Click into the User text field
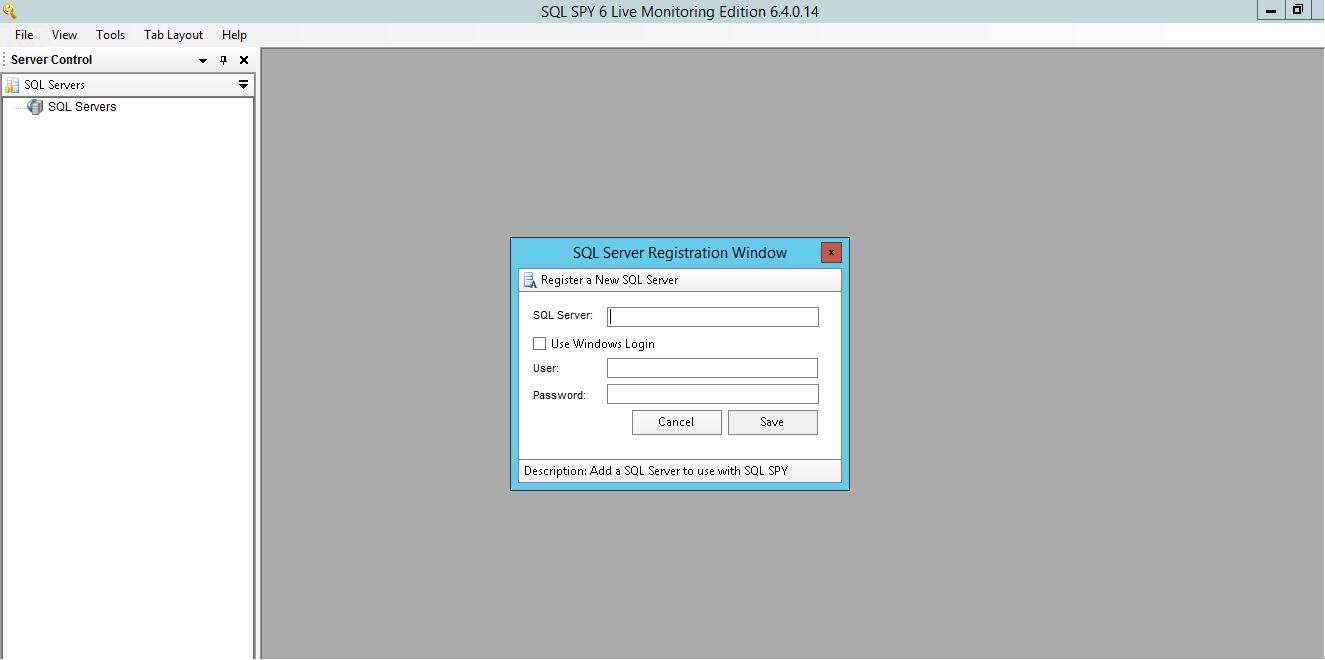This screenshot has height=660, width=1325. 712,369
